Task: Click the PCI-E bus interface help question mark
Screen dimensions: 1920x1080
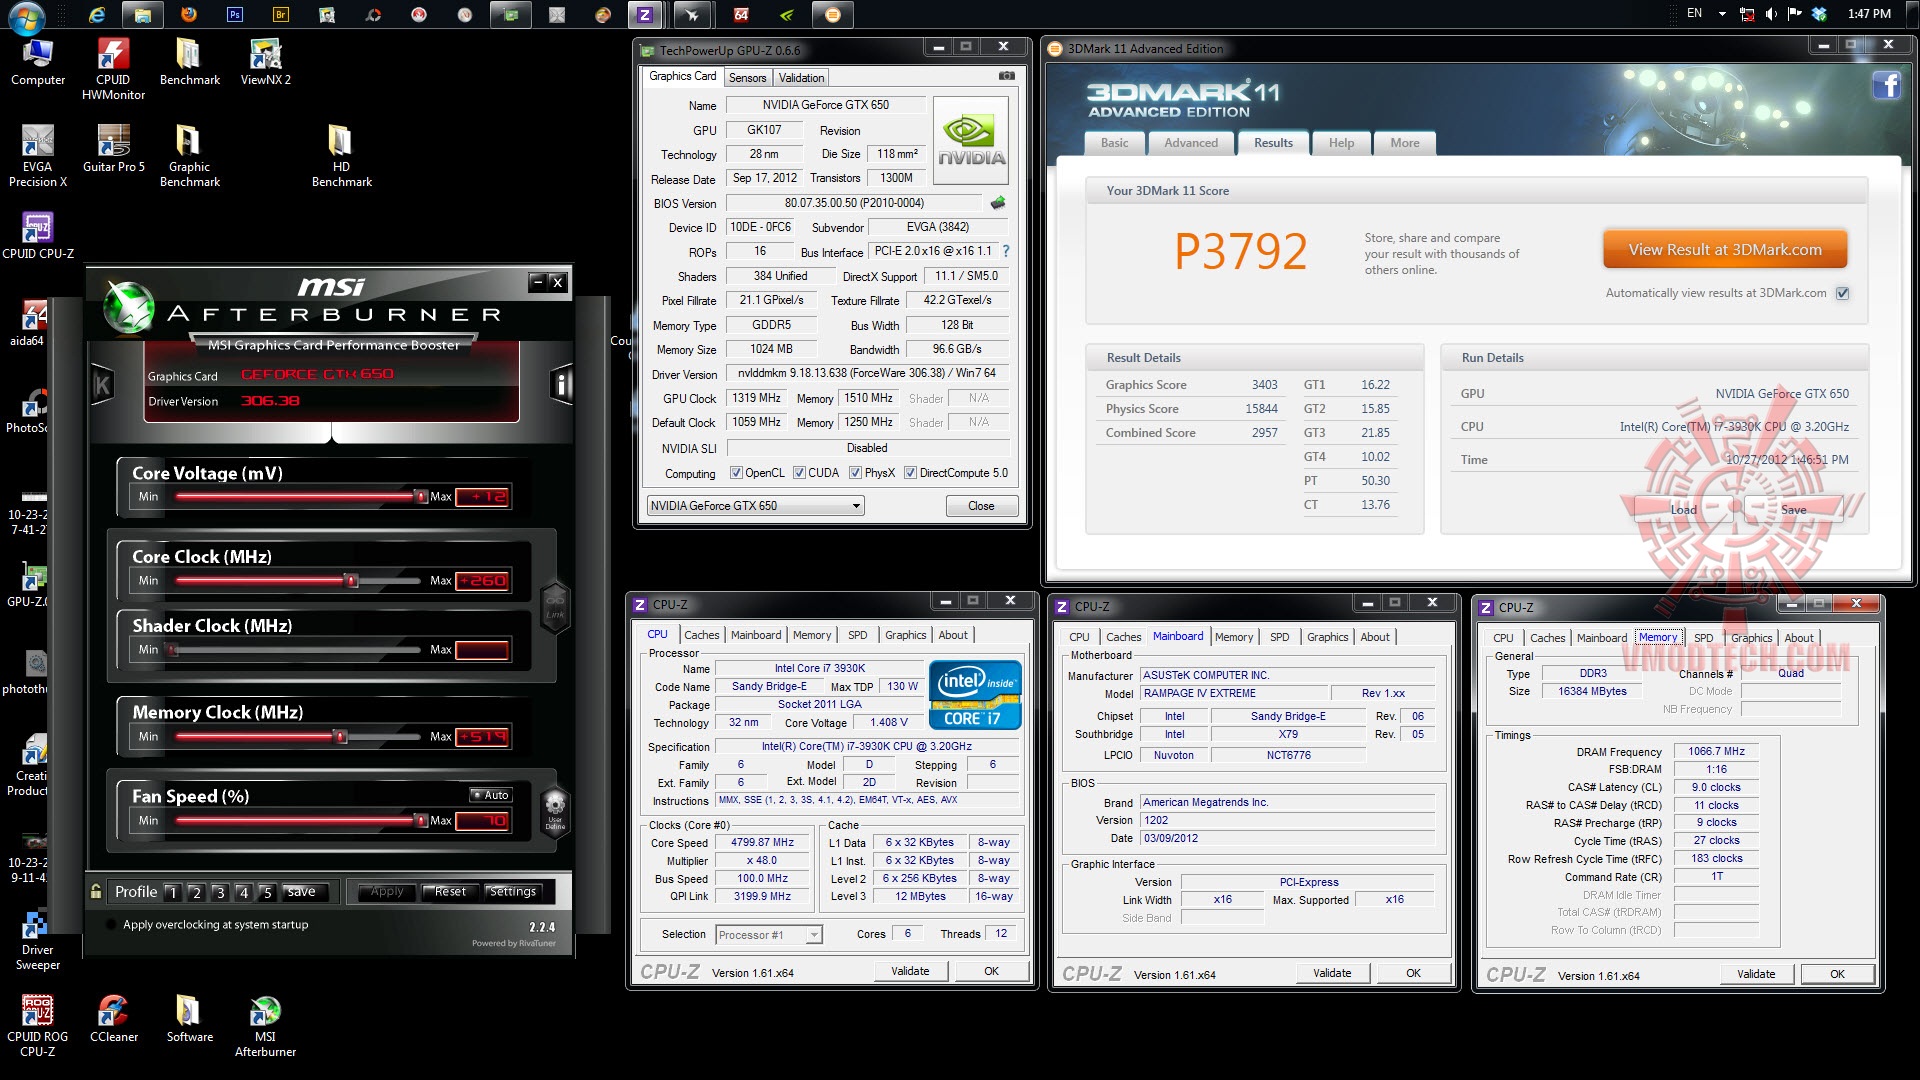Action: [1006, 251]
